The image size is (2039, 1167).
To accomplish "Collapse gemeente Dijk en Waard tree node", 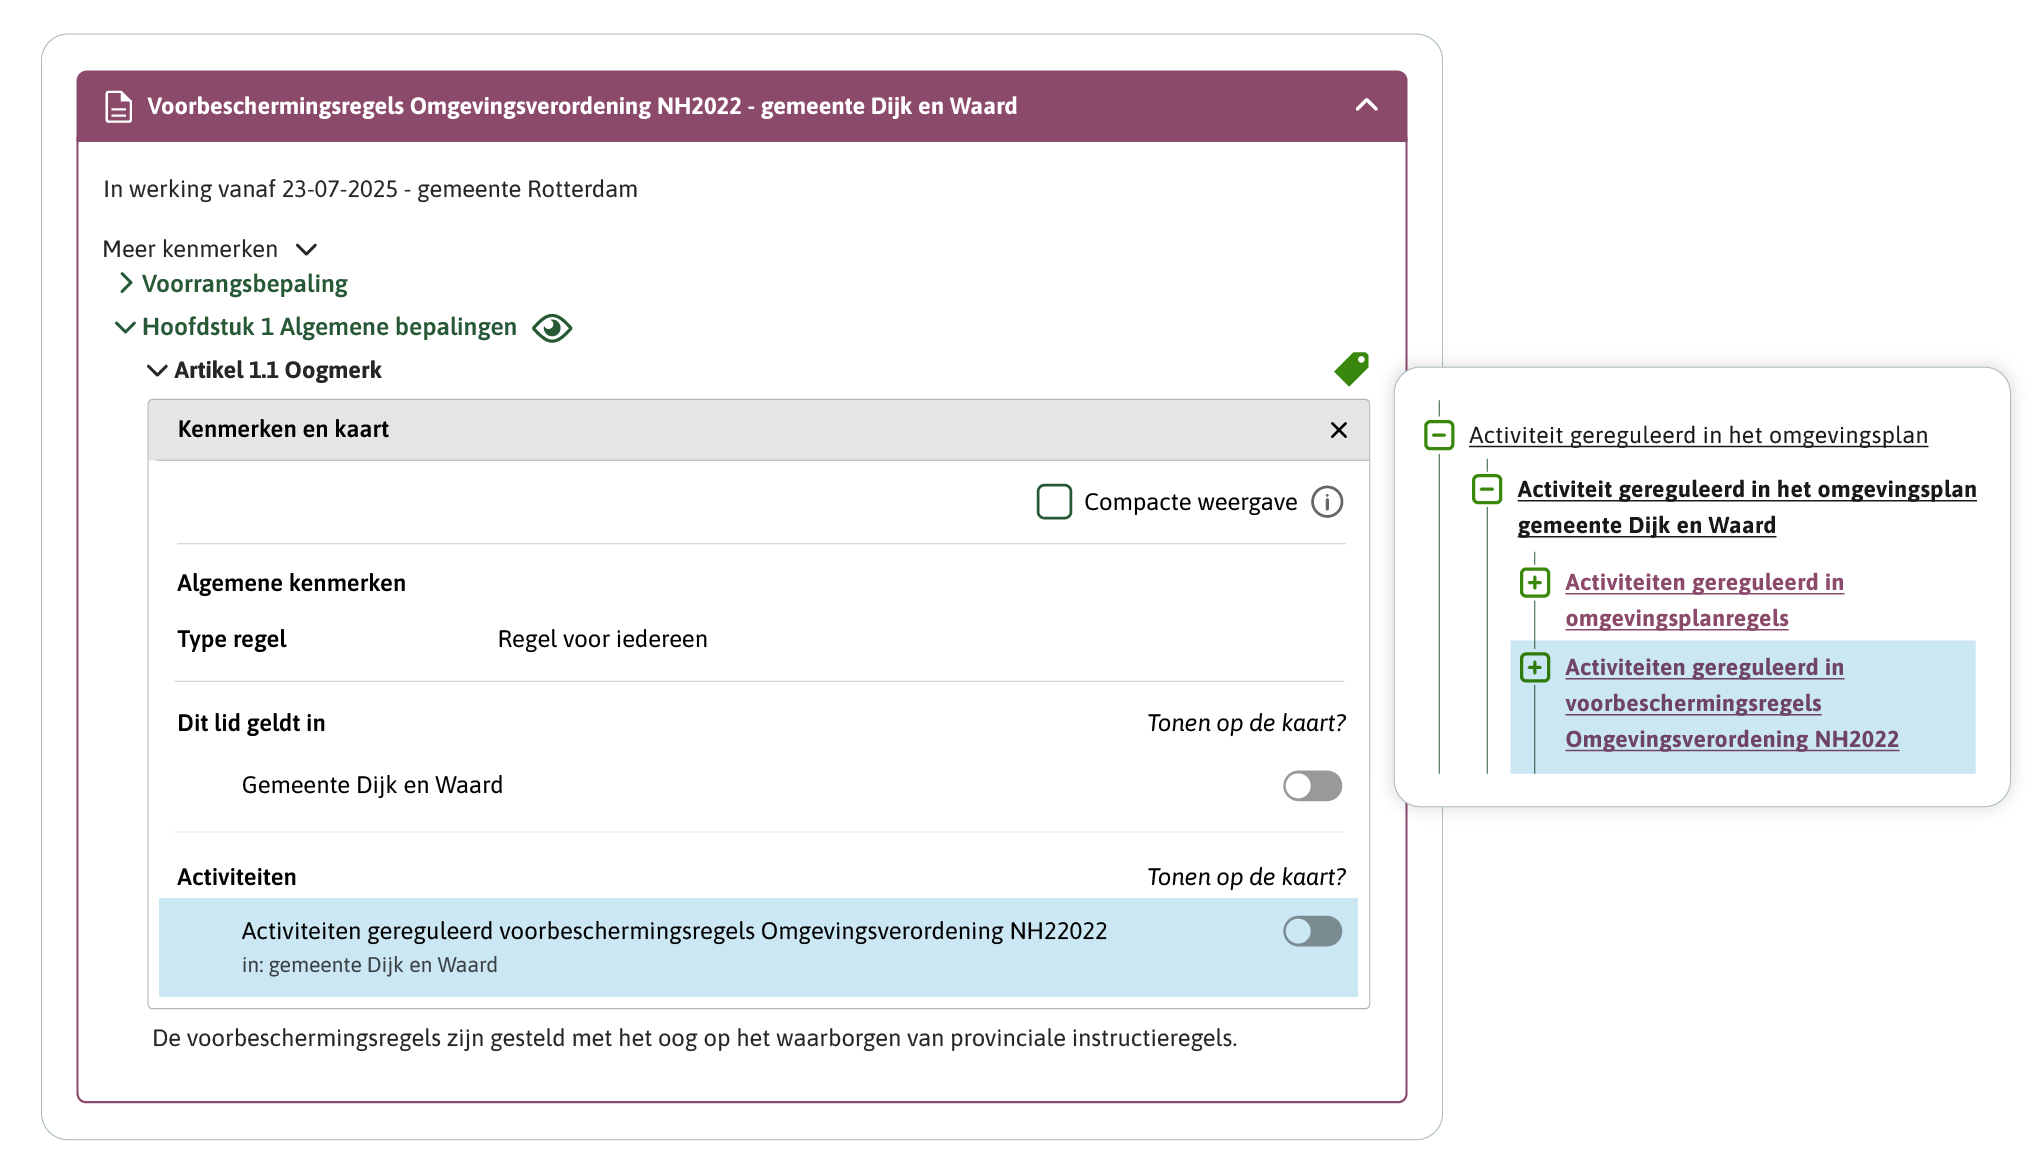I will pyautogui.click(x=1487, y=490).
